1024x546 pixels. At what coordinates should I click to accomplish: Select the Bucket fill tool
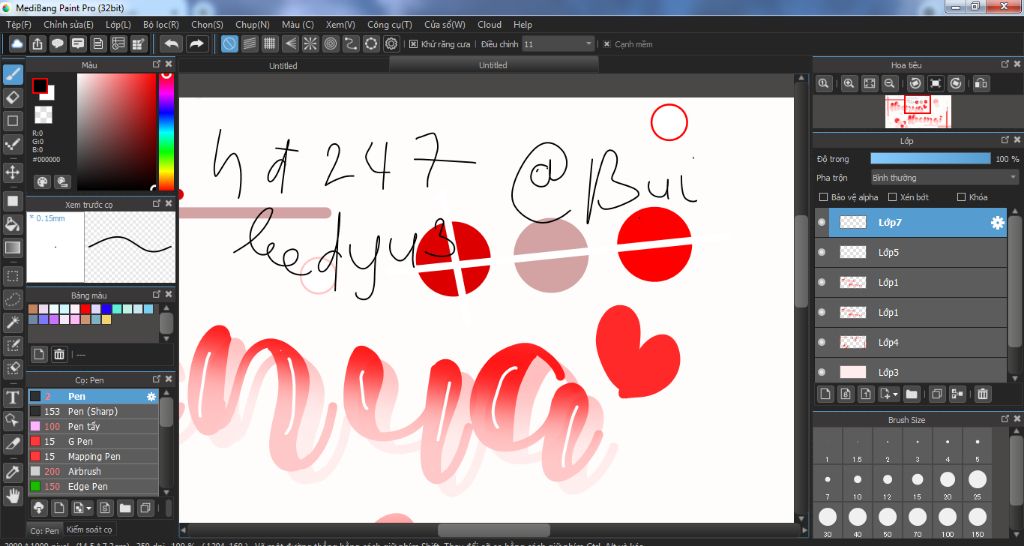(x=12, y=224)
